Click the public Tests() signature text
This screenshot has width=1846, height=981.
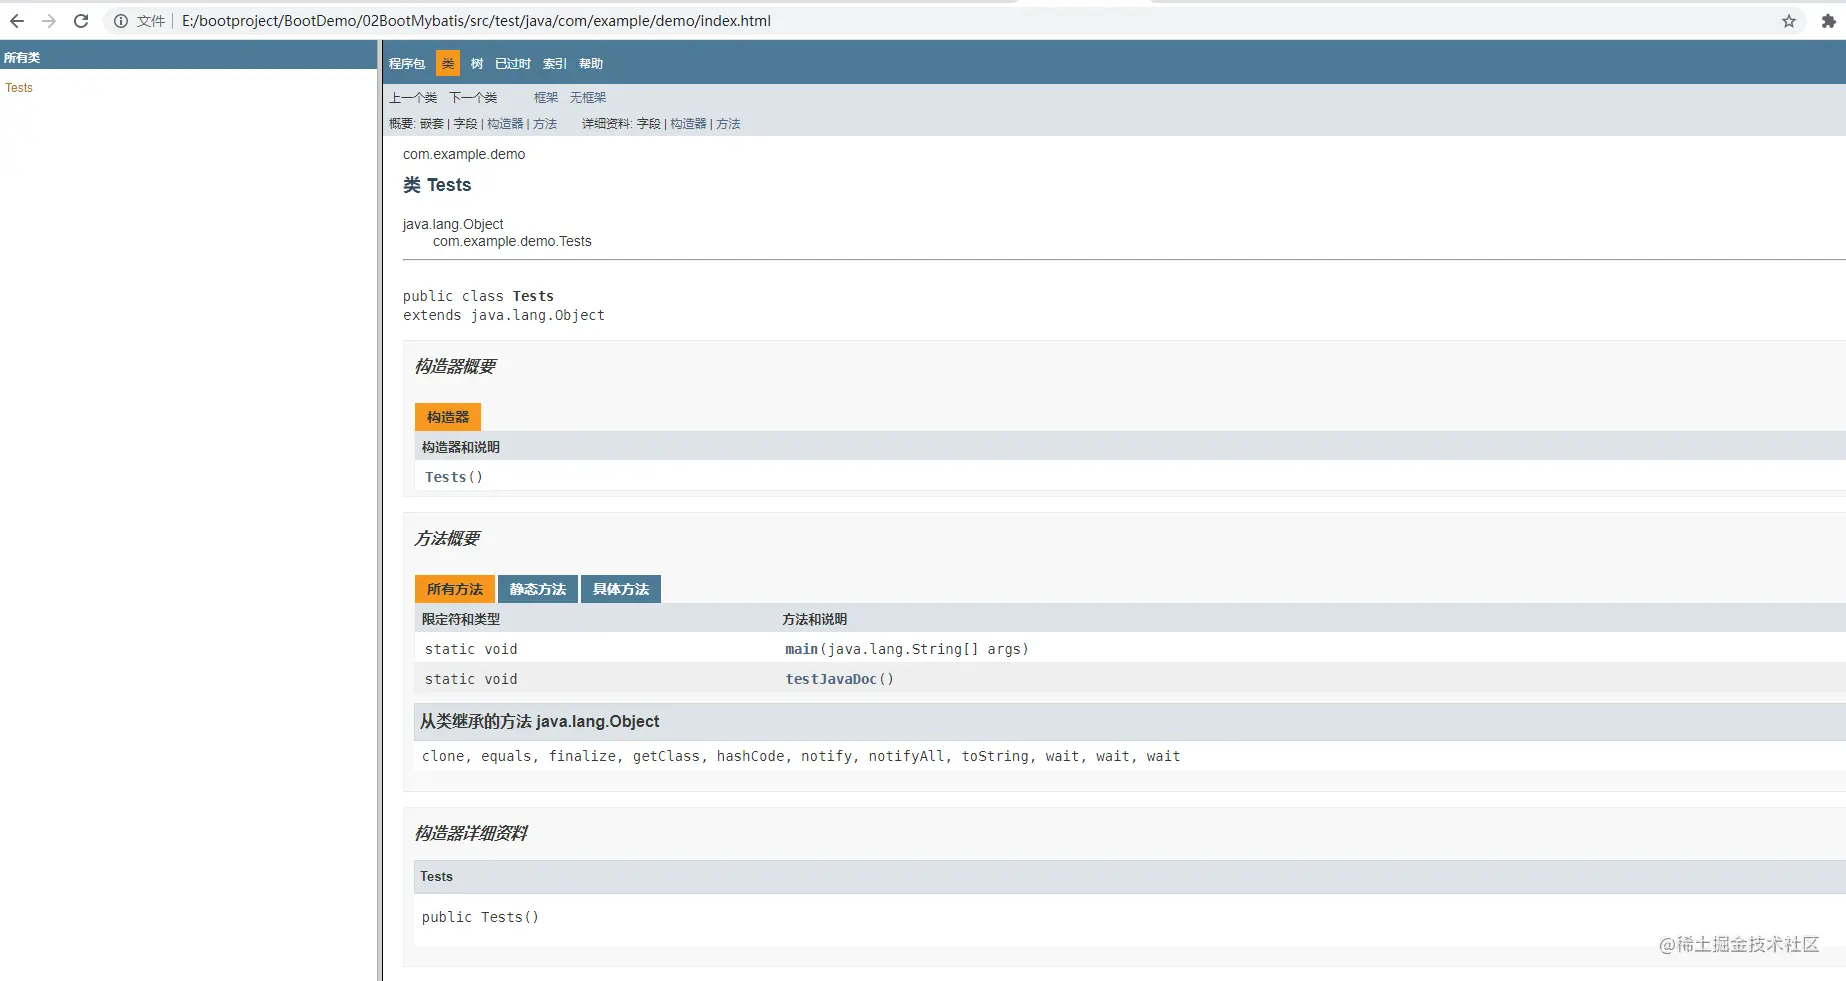480,917
